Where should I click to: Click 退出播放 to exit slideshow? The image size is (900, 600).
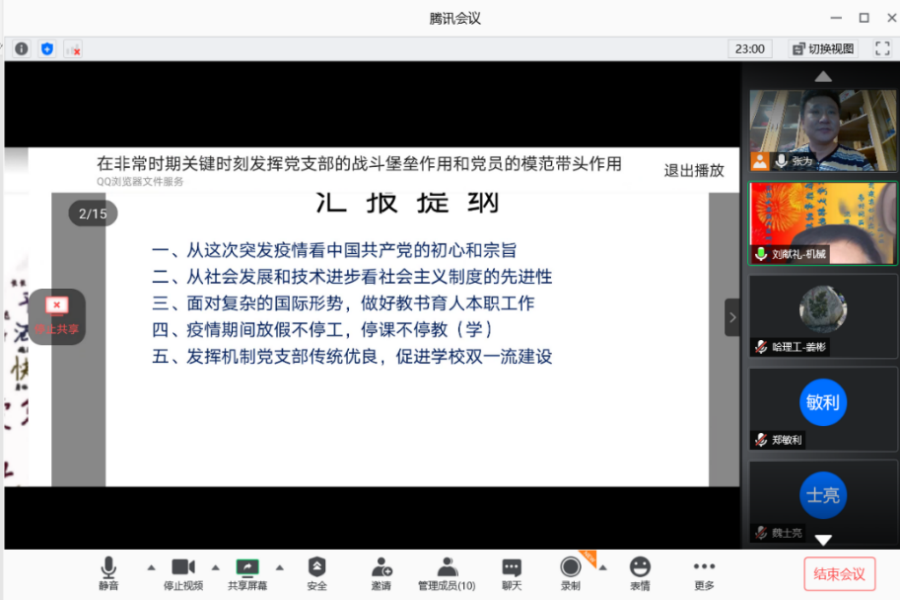694,170
